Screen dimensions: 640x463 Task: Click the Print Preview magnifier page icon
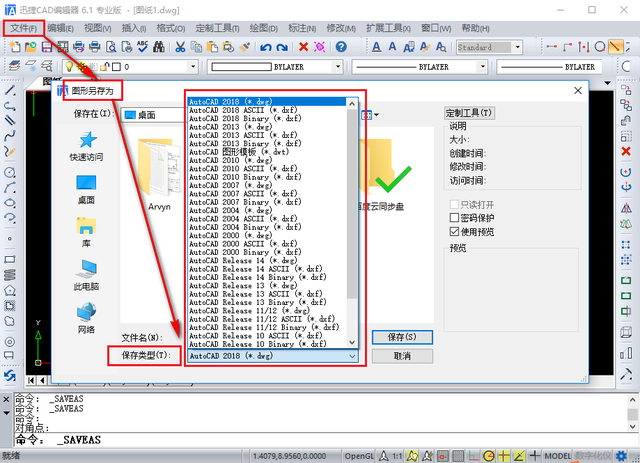[111, 47]
